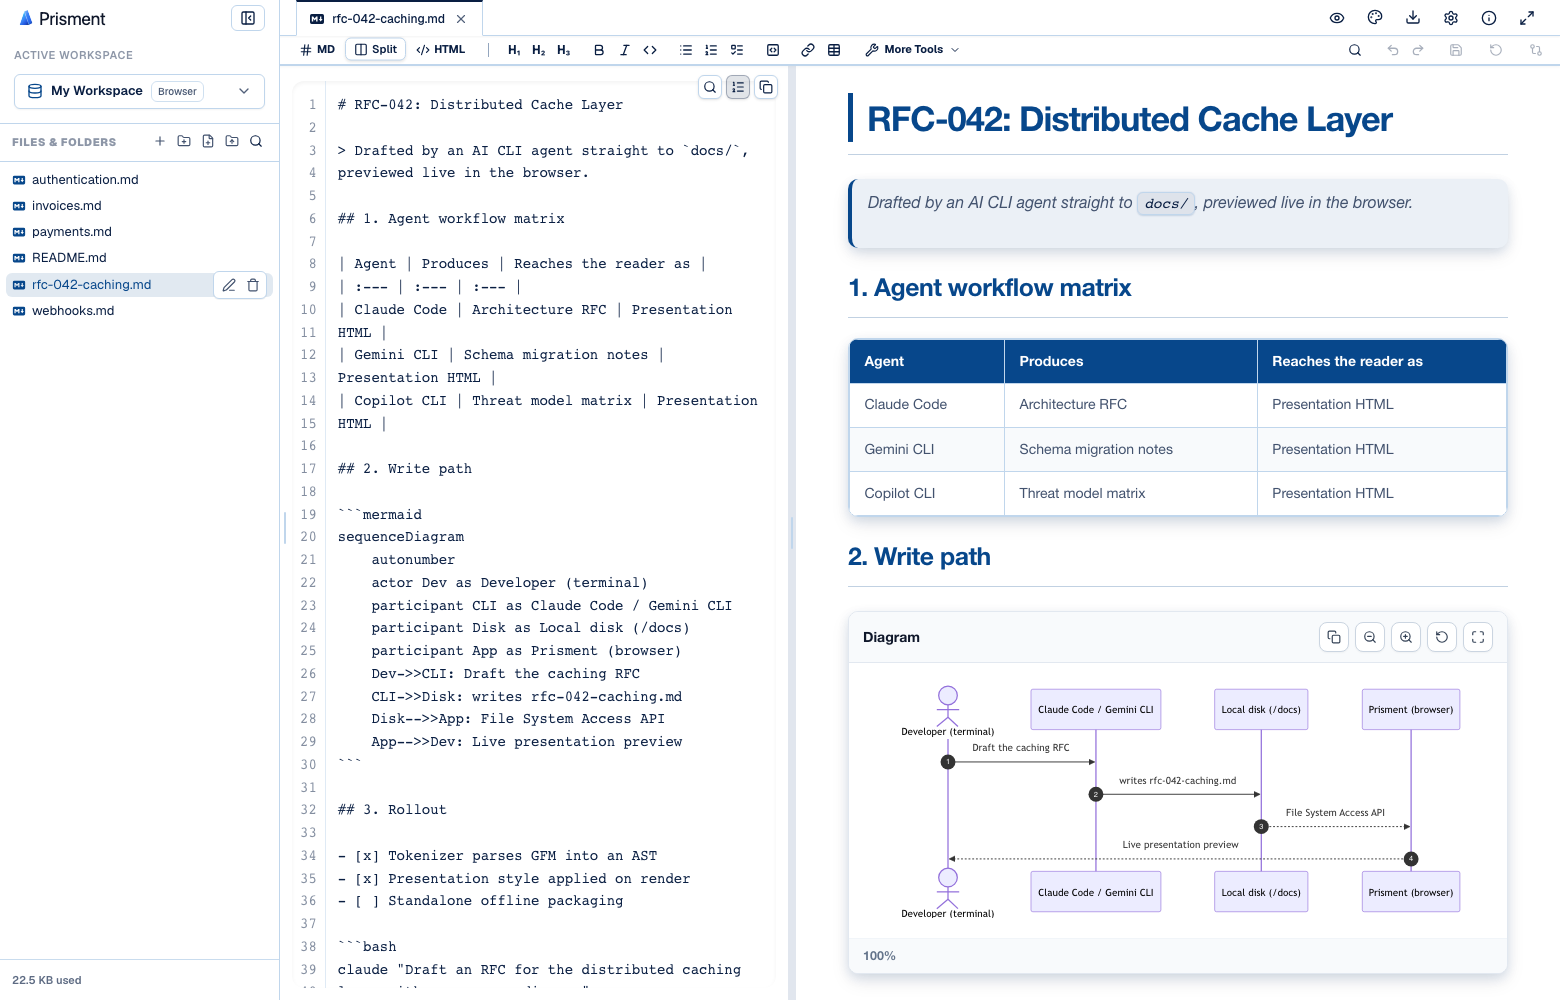Viewport: 1560px width, 1000px height.
Task: Undo the last edit
Action: point(1393,50)
